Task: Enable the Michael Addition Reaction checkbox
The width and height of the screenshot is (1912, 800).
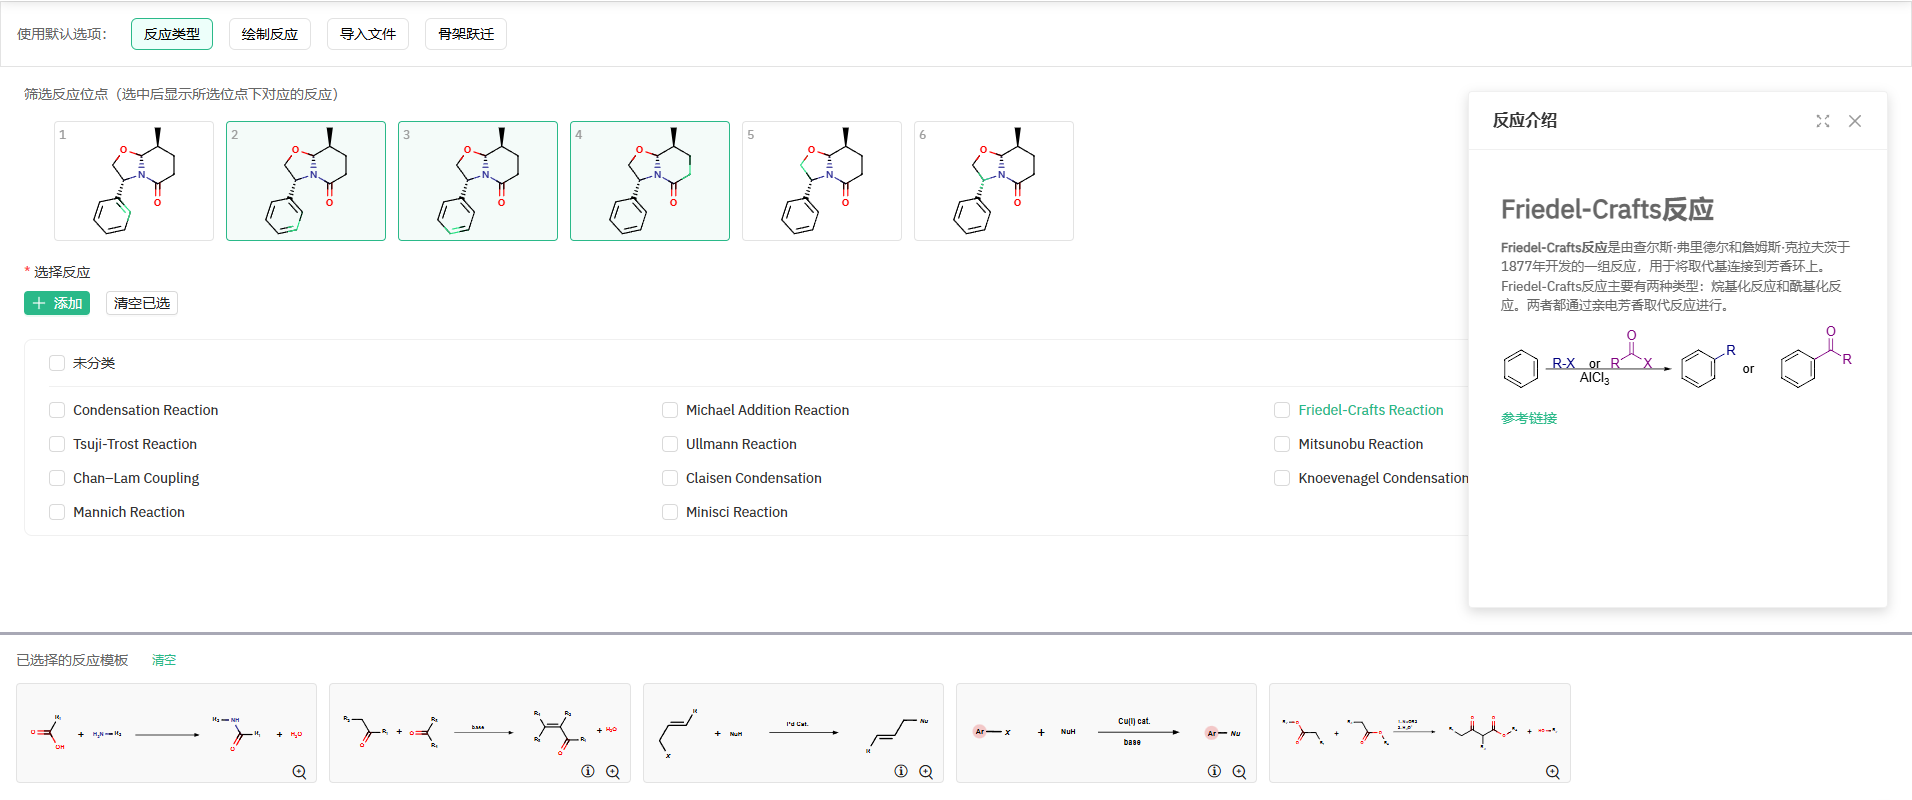Action: pyautogui.click(x=670, y=410)
